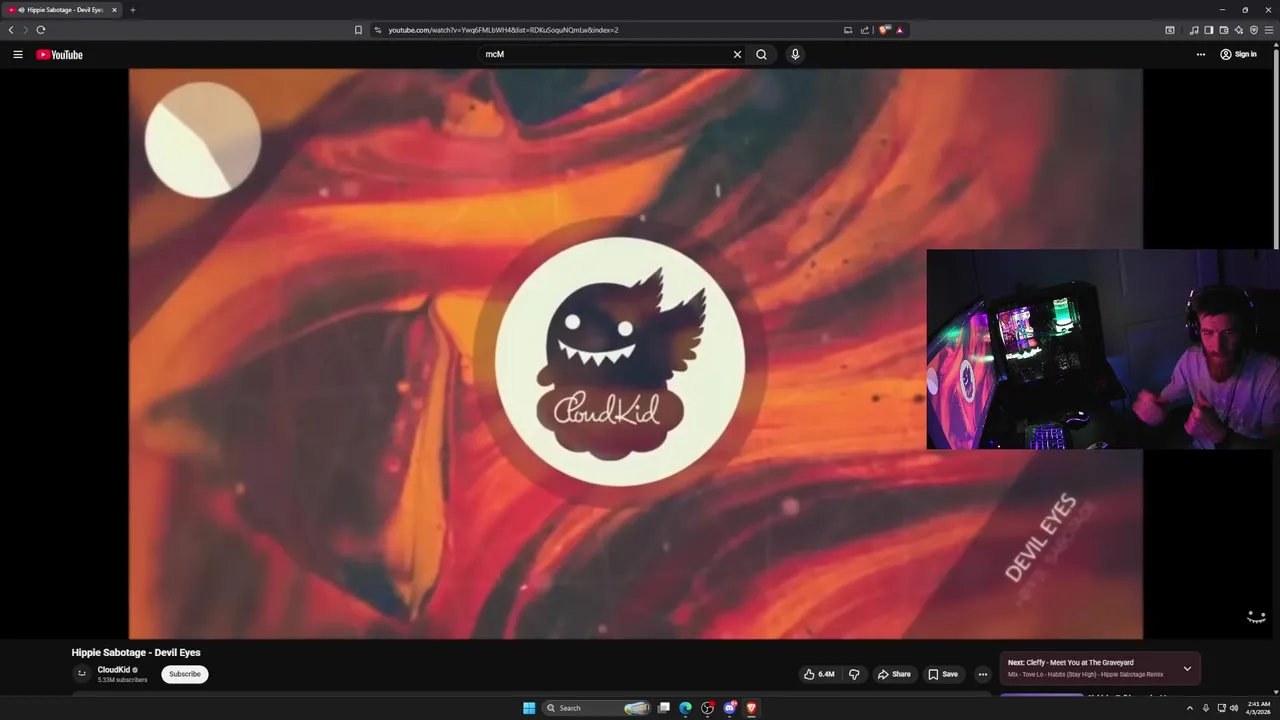
Task: Share this page from the address bar
Action: click(865, 30)
